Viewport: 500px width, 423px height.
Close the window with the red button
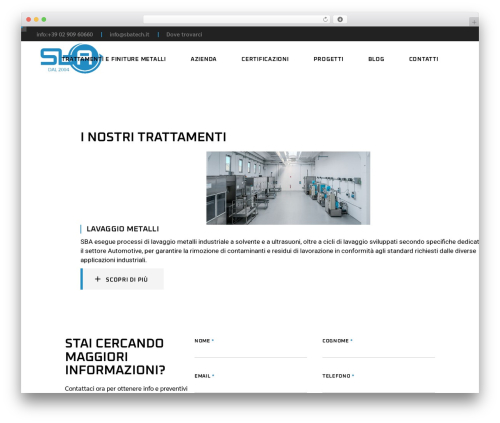29,20
